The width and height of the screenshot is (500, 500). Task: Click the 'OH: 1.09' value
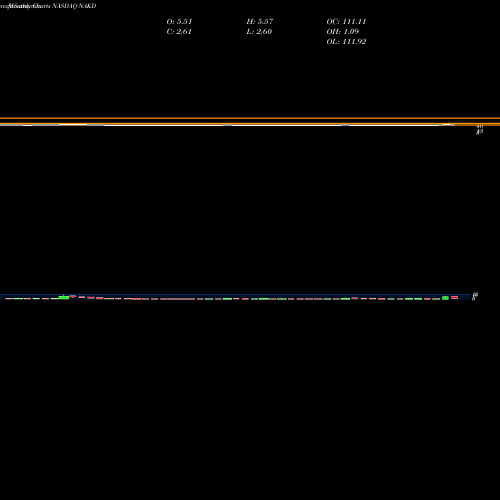pos(343,32)
